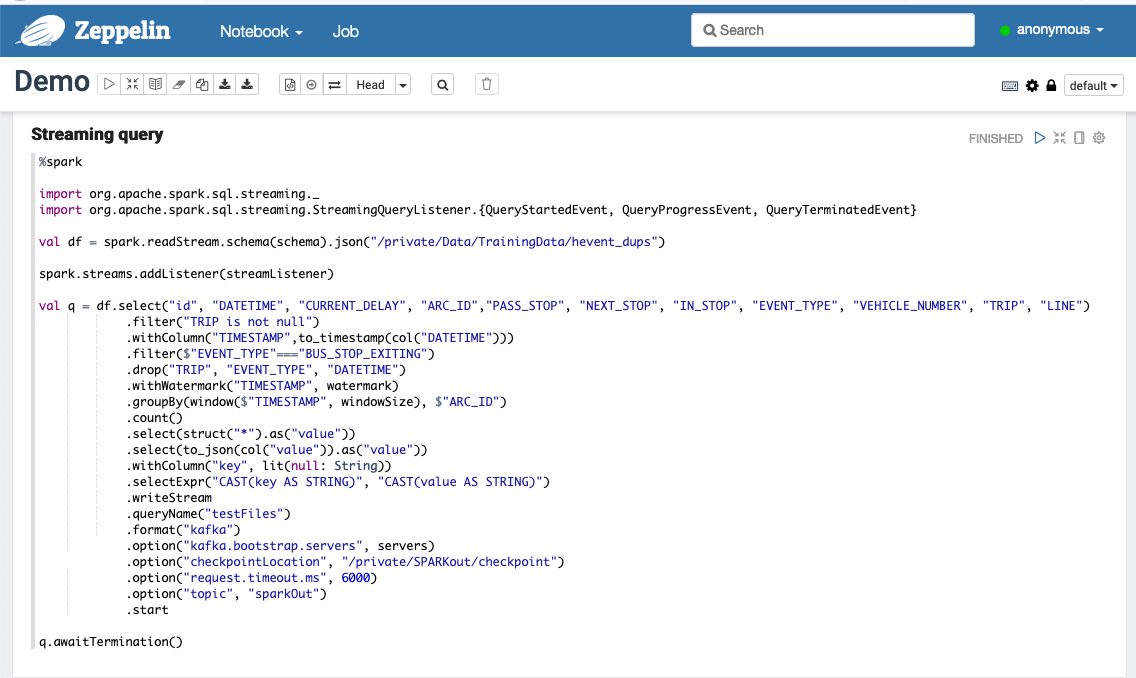Screen dimensions: 1136x678
Task: Show keyboard shortcuts list
Action: pyautogui.click(x=1010, y=85)
